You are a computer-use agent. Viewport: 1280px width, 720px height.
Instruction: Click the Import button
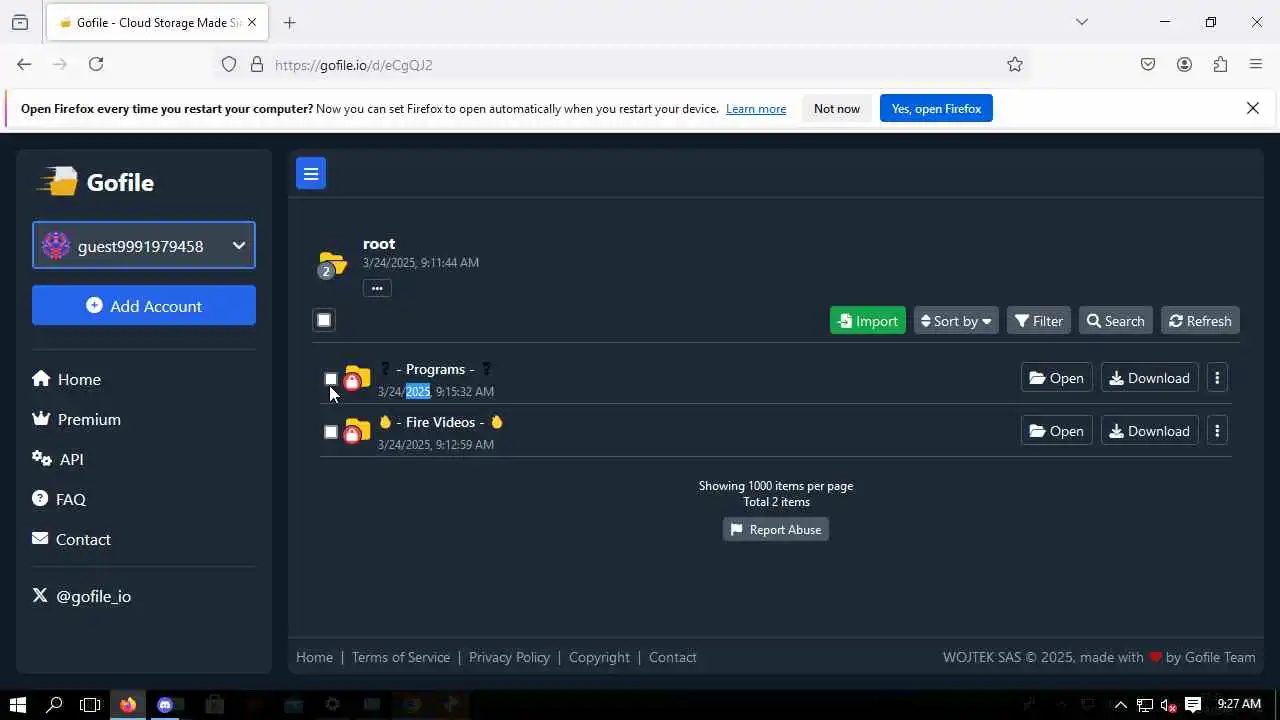[x=868, y=320]
